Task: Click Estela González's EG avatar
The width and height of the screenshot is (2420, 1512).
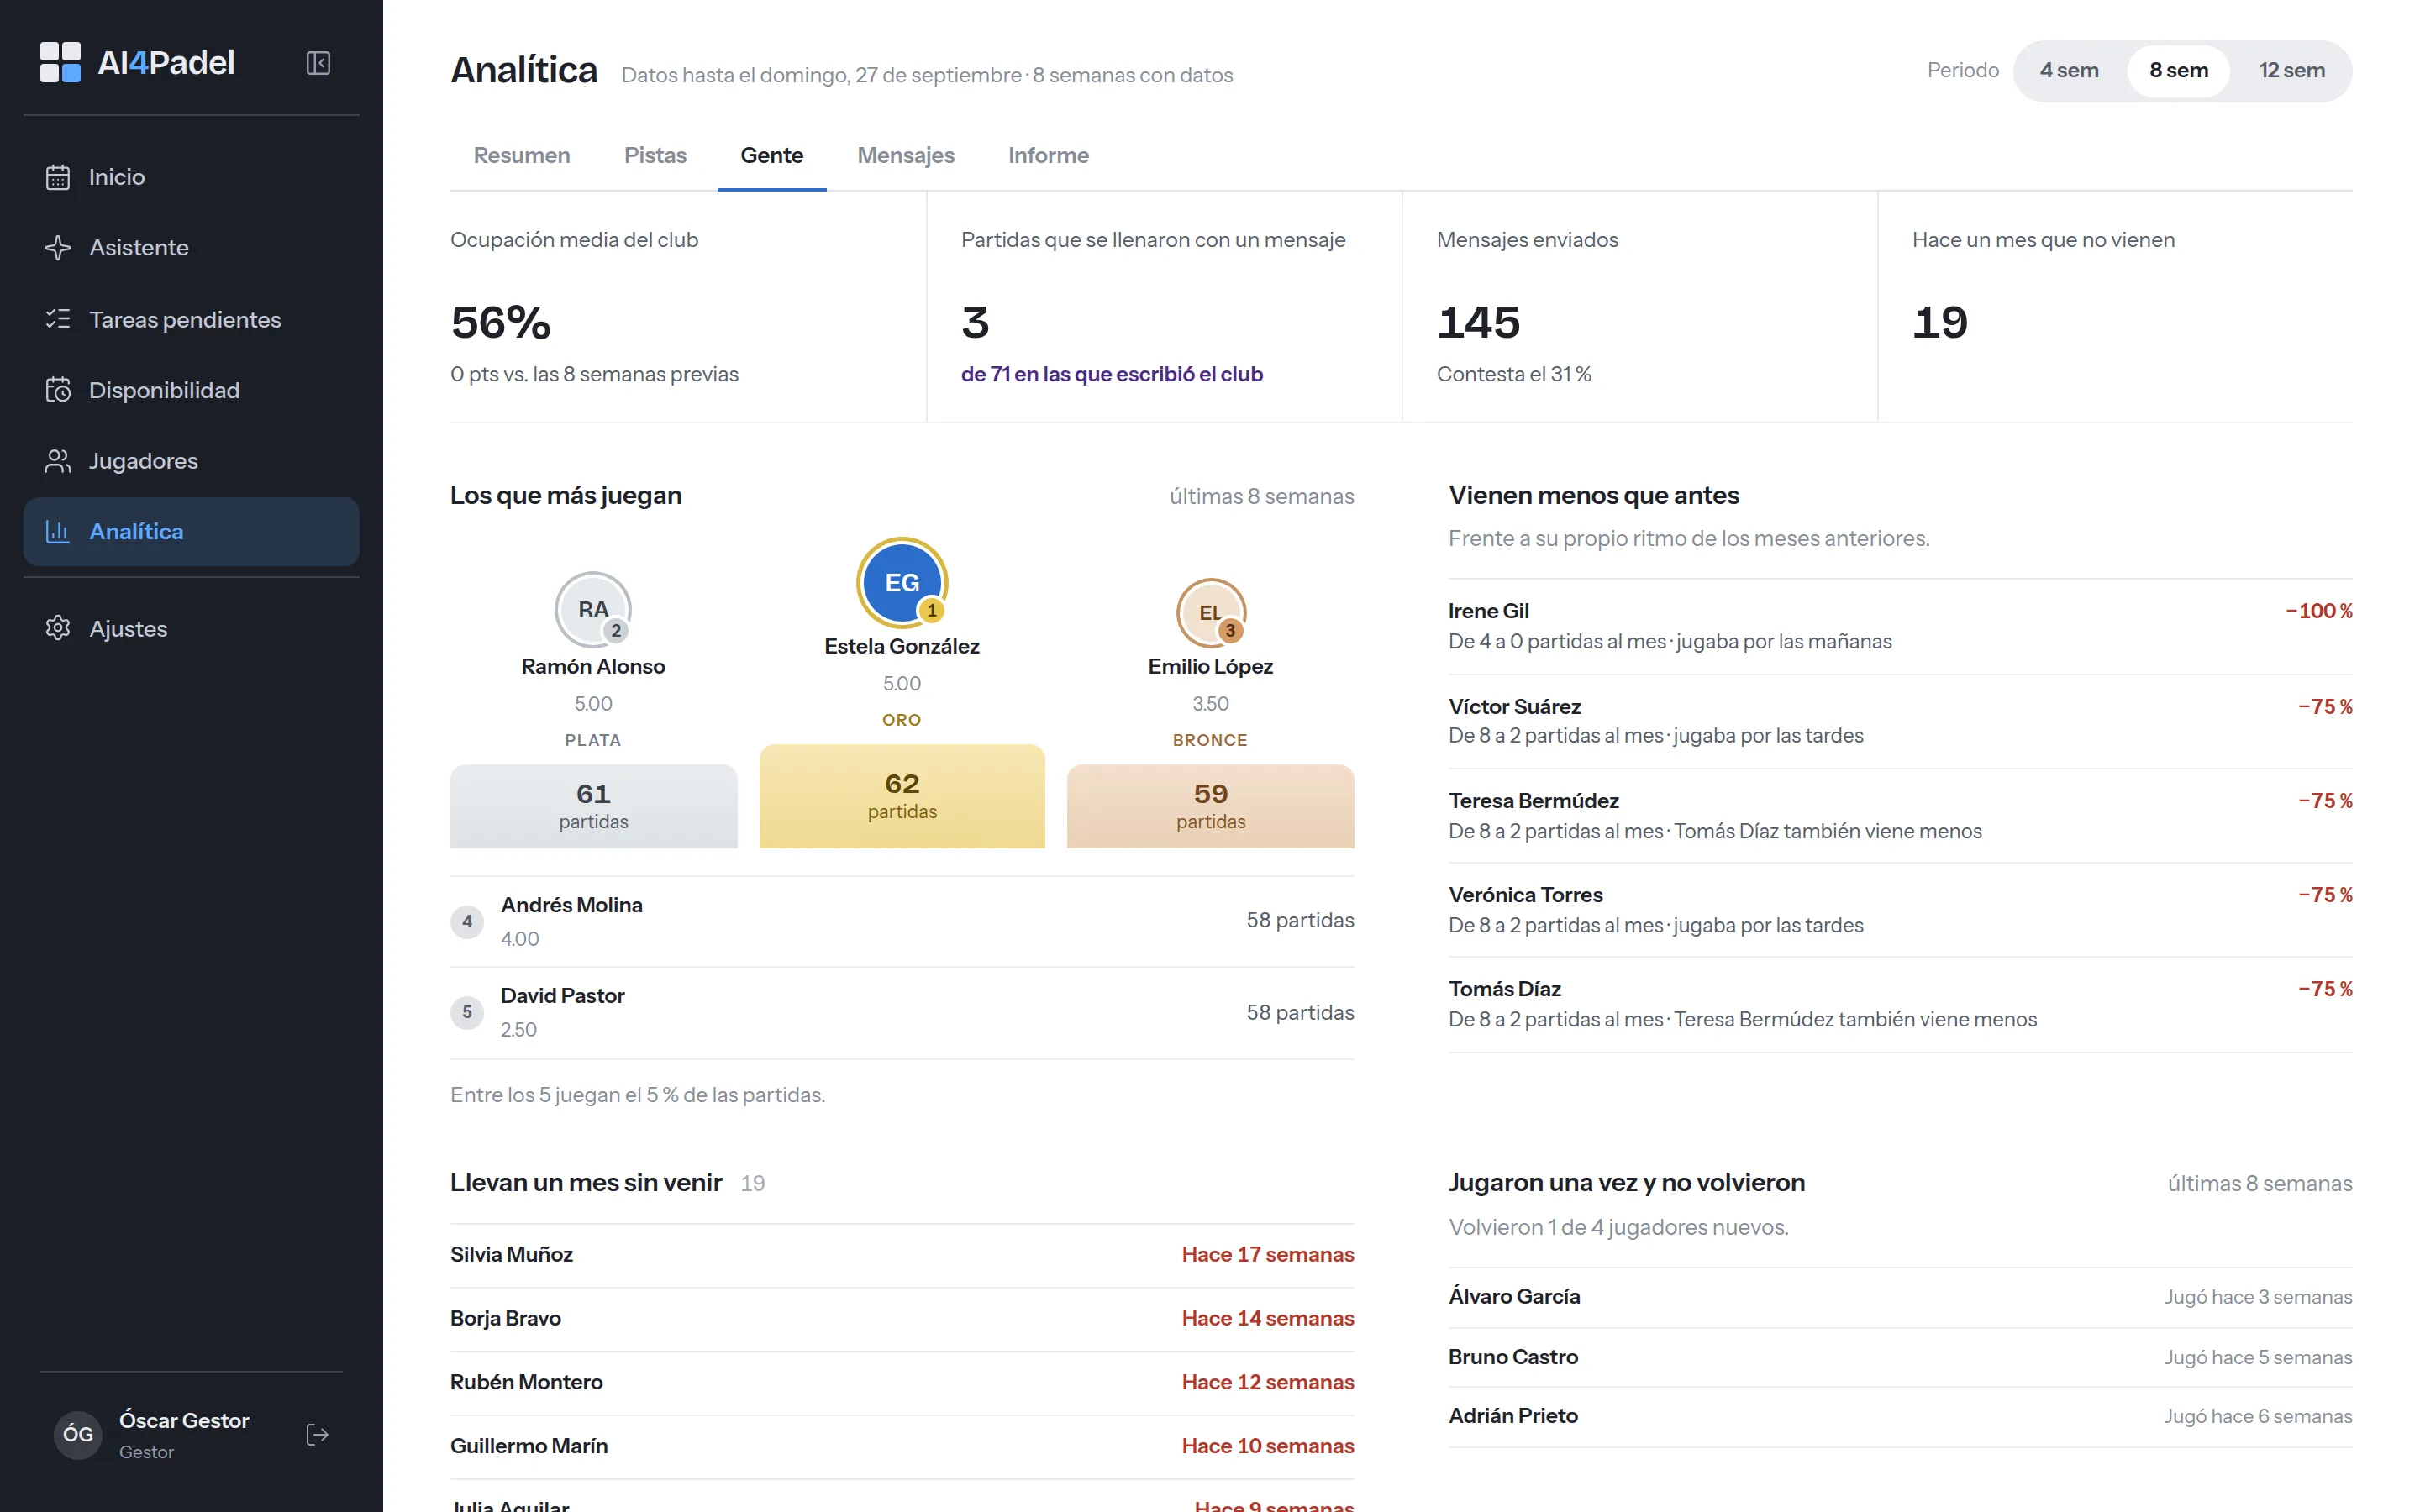Action: click(902, 583)
